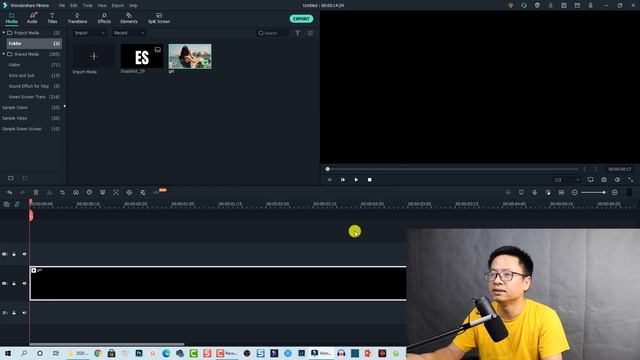
Task: Click the Manage Tracks icon on timeline
Action: [x=7, y=204]
